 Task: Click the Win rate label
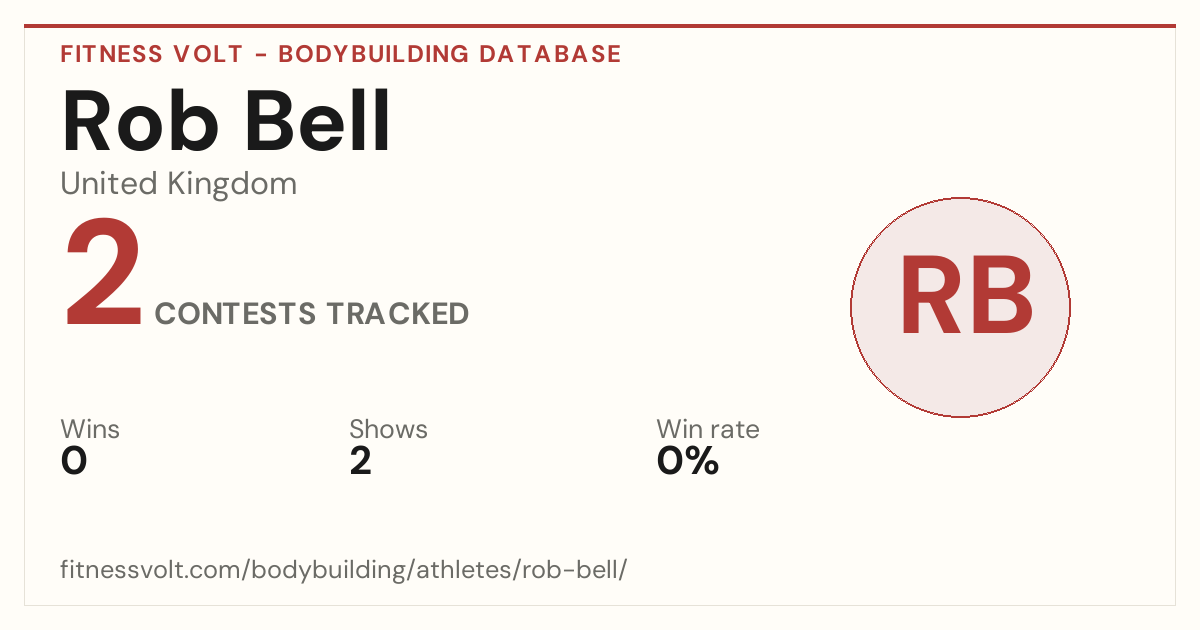click(x=708, y=429)
